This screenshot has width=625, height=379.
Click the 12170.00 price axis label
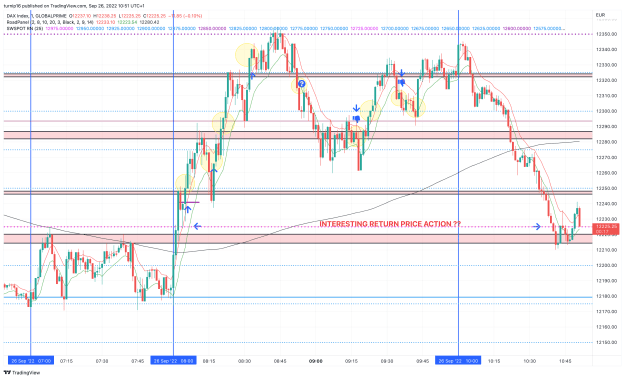pos(606,312)
